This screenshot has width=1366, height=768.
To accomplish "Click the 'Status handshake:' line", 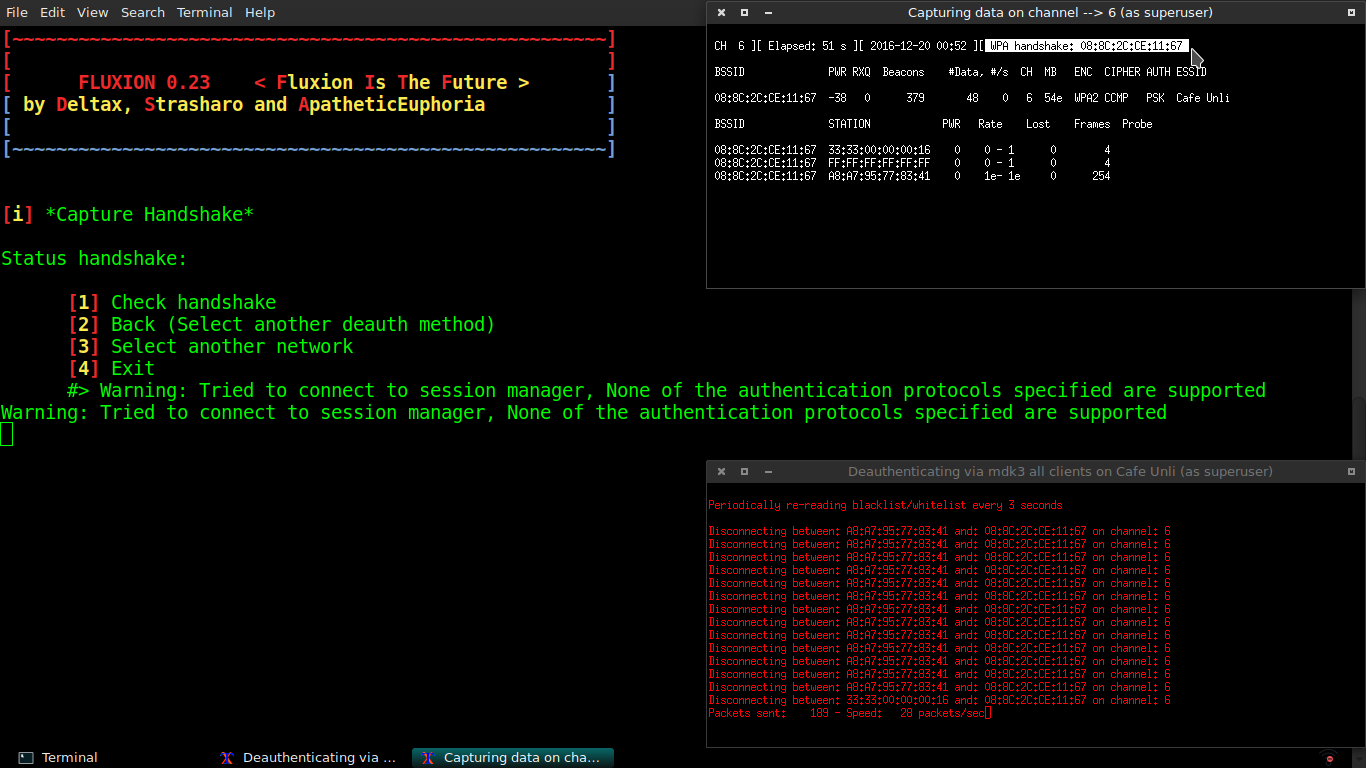I will 94,258.
